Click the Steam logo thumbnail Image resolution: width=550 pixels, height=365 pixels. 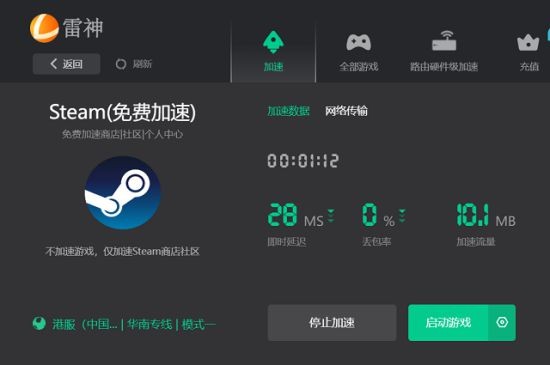(x=123, y=193)
